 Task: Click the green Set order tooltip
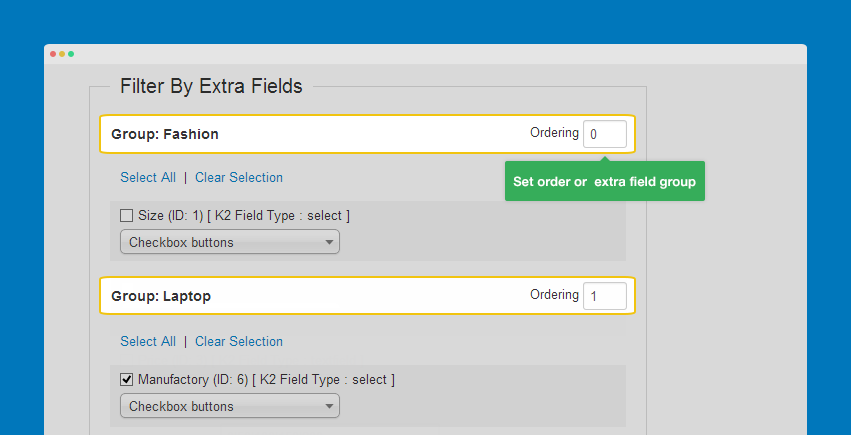605,181
